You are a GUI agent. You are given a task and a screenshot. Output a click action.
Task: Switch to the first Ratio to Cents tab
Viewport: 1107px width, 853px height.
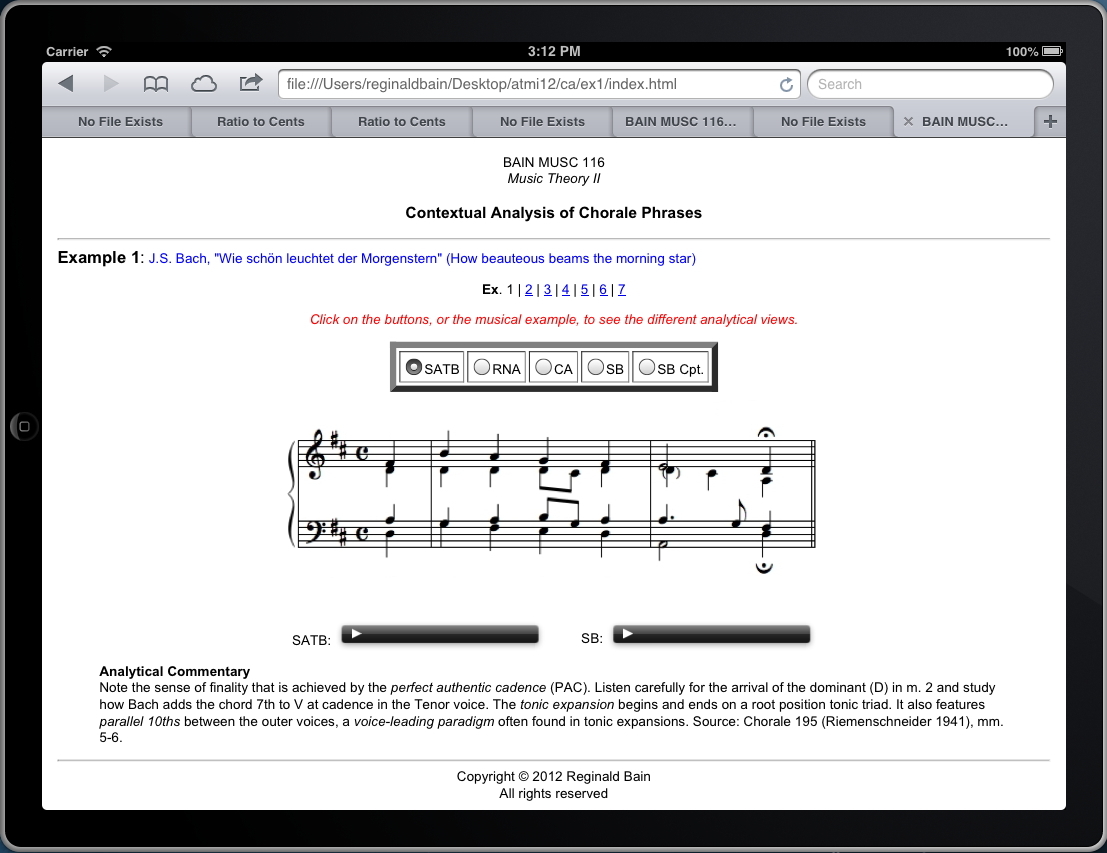click(261, 121)
